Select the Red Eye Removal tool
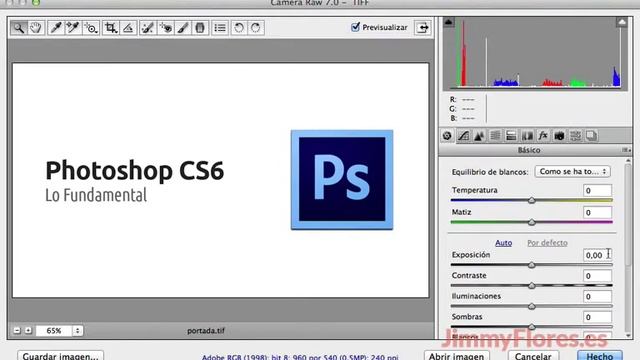The image size is (640, 360). (x=165, y=28)
